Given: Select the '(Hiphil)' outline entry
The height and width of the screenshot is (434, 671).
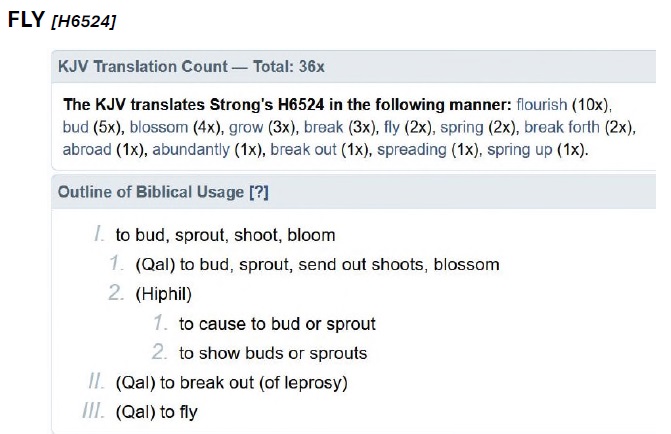Looking at the screenshot, I should (163, 294).
